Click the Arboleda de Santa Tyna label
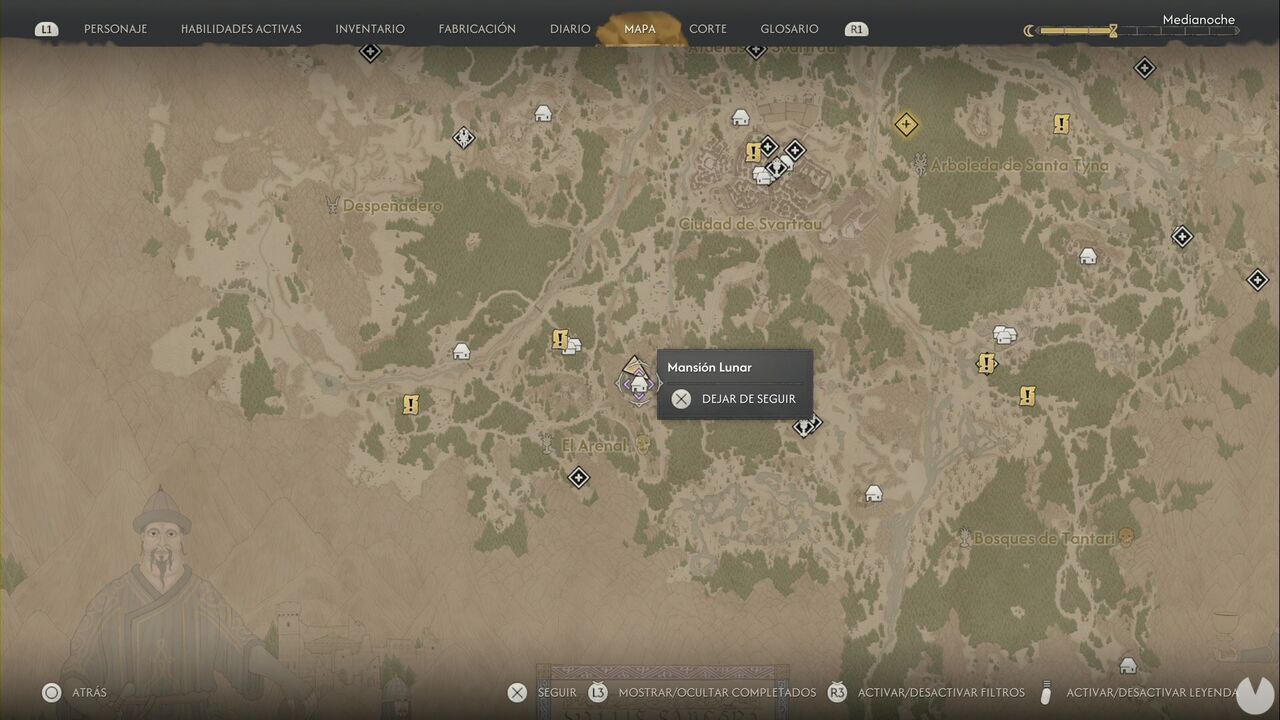Viewport: 1280px width, 720px height. click(1019, 165)
